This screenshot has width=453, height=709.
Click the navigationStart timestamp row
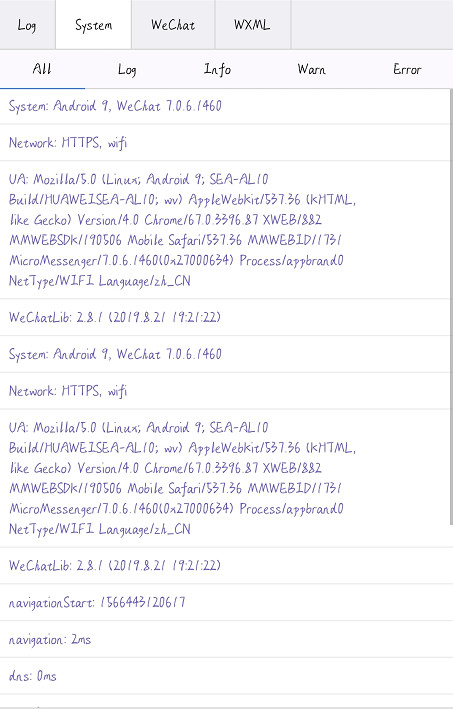pyautogui.click(x=225, y=602)
